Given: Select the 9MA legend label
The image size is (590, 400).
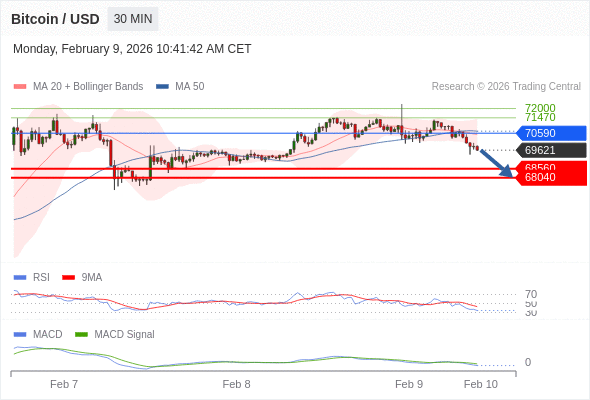Looking at the screenshot, I should click(x=92, y=277).
